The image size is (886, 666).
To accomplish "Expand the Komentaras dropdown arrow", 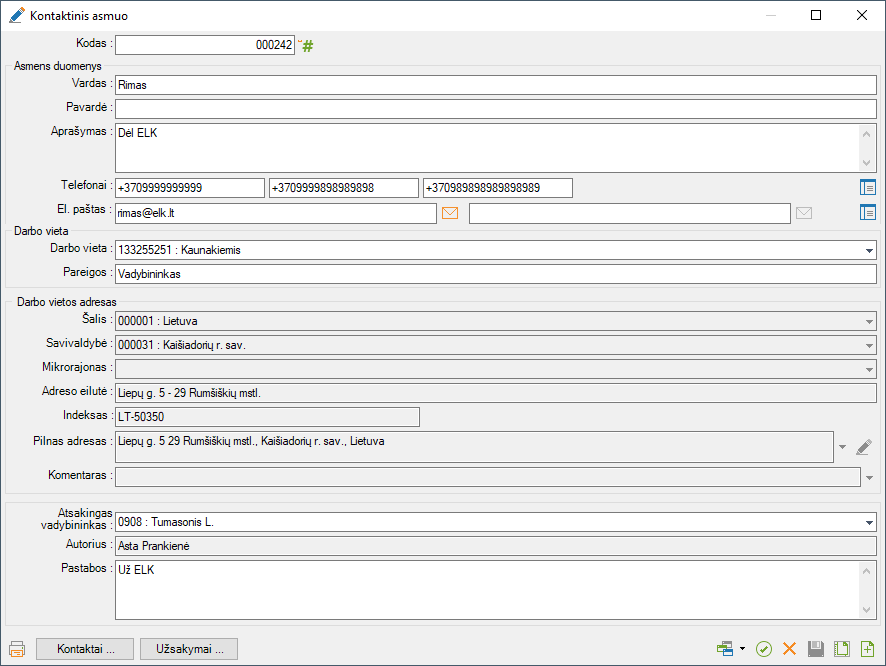I will (869, 477).
